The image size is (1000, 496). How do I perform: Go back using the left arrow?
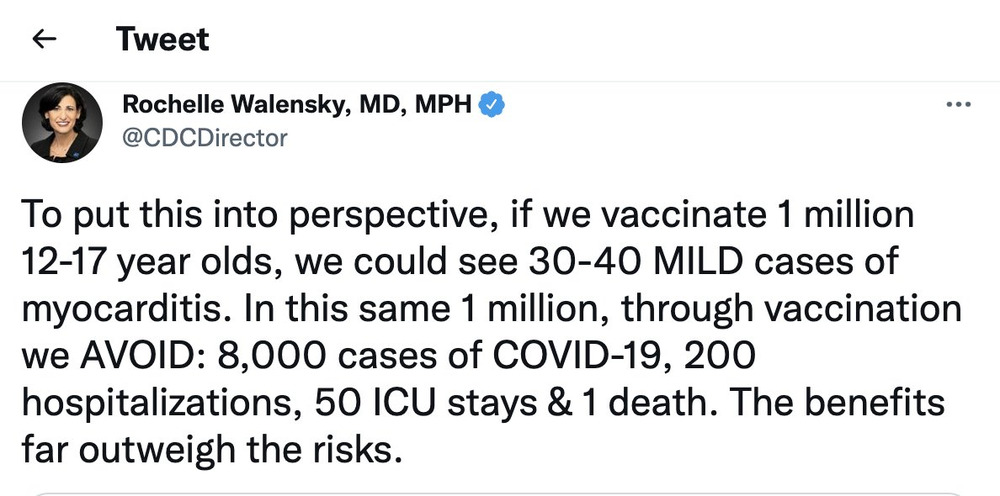[x=43, y=39]
